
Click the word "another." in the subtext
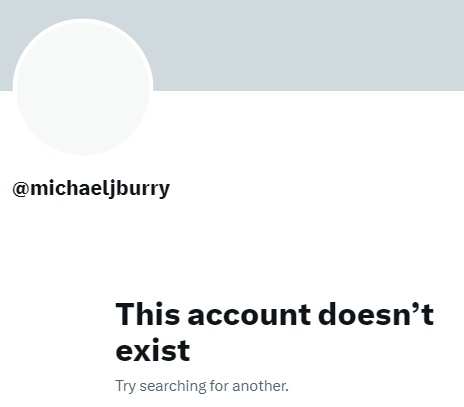tap(260, 386)
